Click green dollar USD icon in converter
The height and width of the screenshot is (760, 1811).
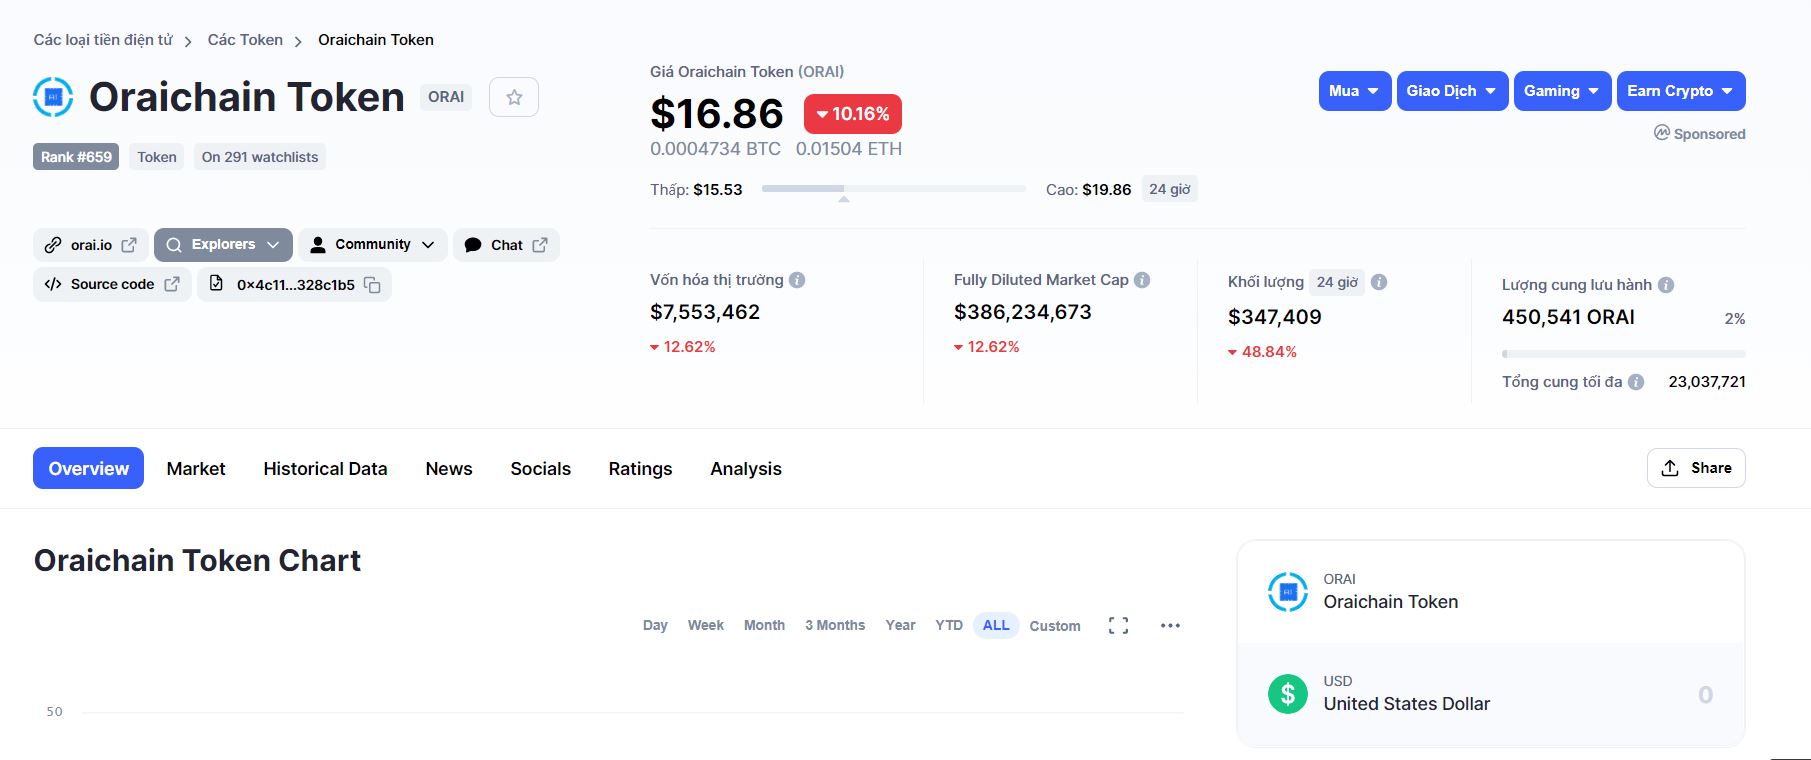[1288, 694]
